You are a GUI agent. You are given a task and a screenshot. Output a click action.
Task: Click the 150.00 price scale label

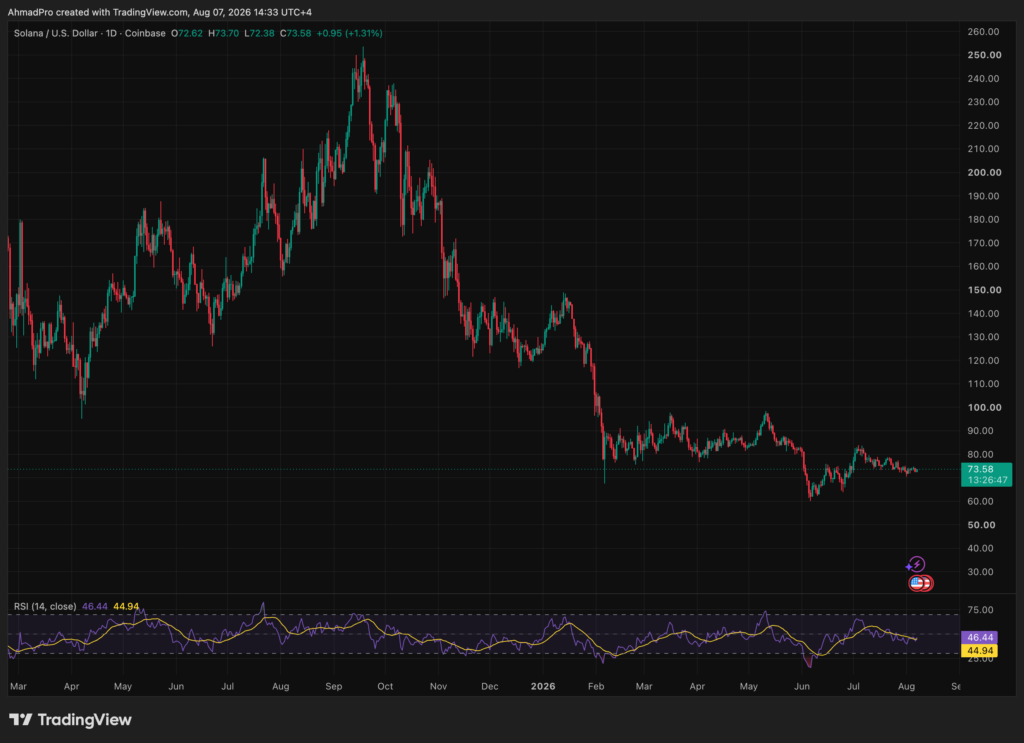click(984, 290)
